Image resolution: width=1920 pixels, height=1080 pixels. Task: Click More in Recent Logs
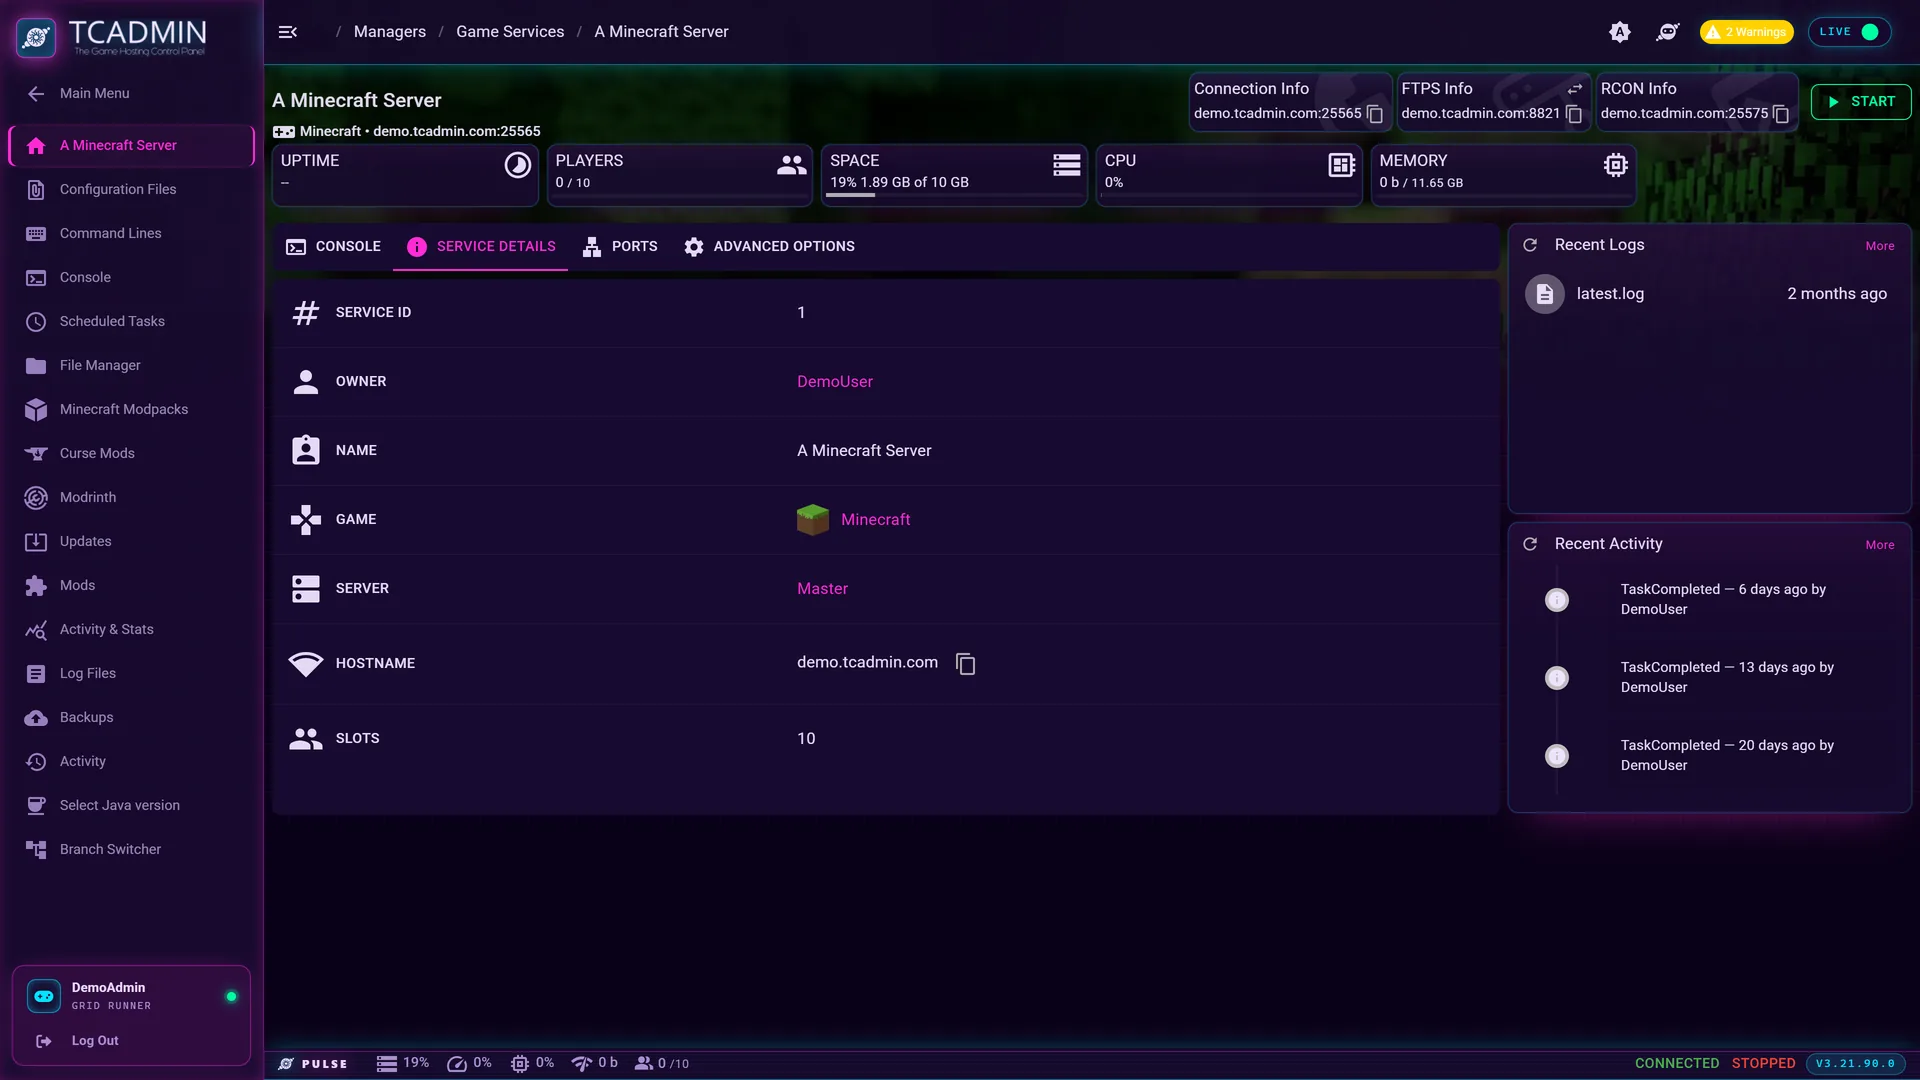(1880, 246)
